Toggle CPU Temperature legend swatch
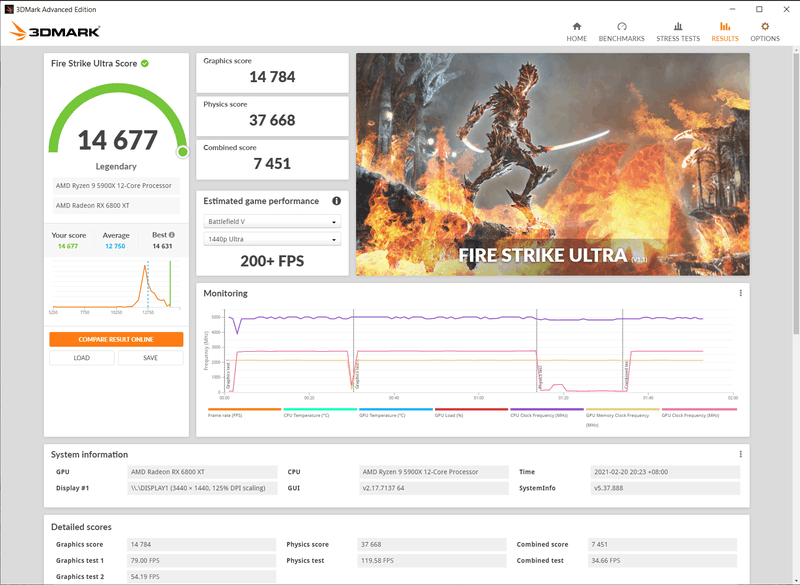Viewport: 800px width, 585px height. [x=320, y=409]
